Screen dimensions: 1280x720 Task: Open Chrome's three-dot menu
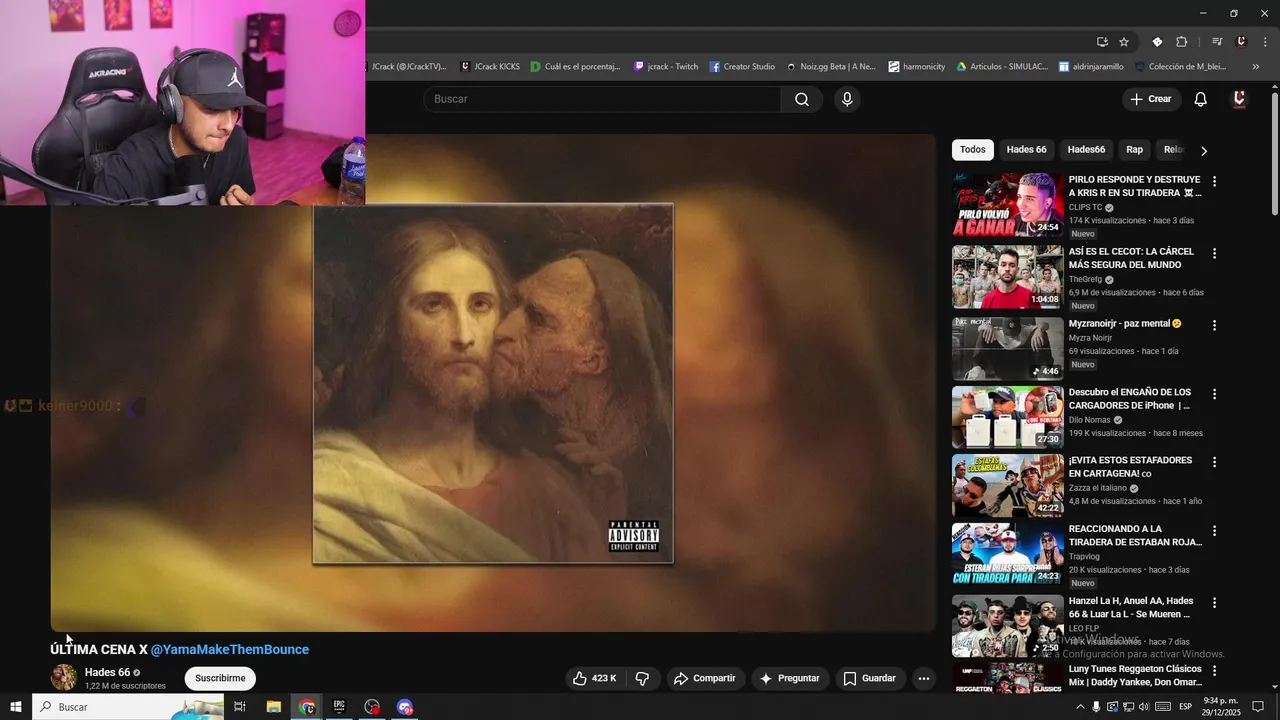(1265, 42)
